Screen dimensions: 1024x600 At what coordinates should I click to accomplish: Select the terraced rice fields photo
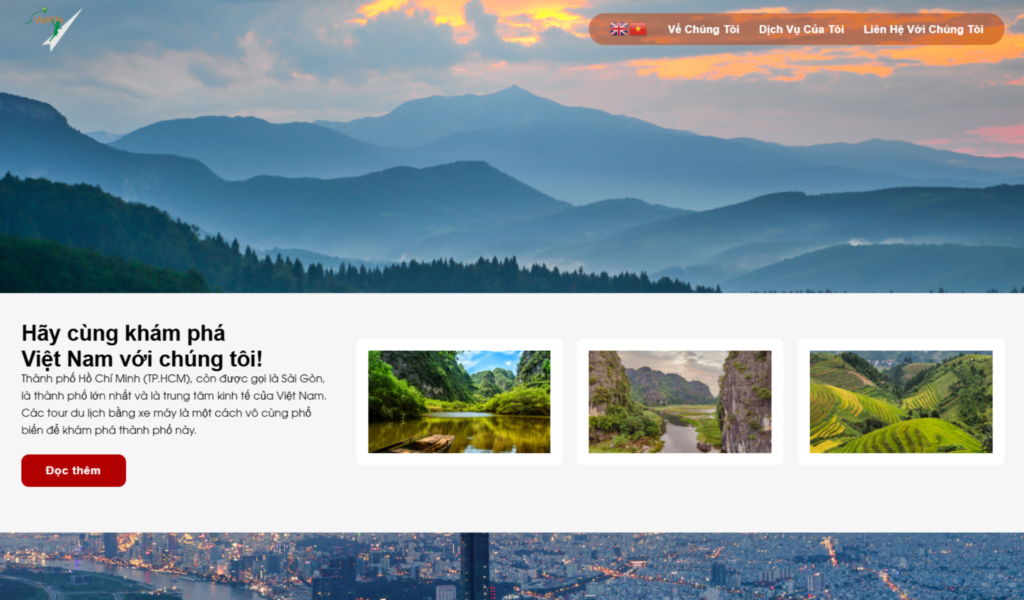tap(901, 402)
